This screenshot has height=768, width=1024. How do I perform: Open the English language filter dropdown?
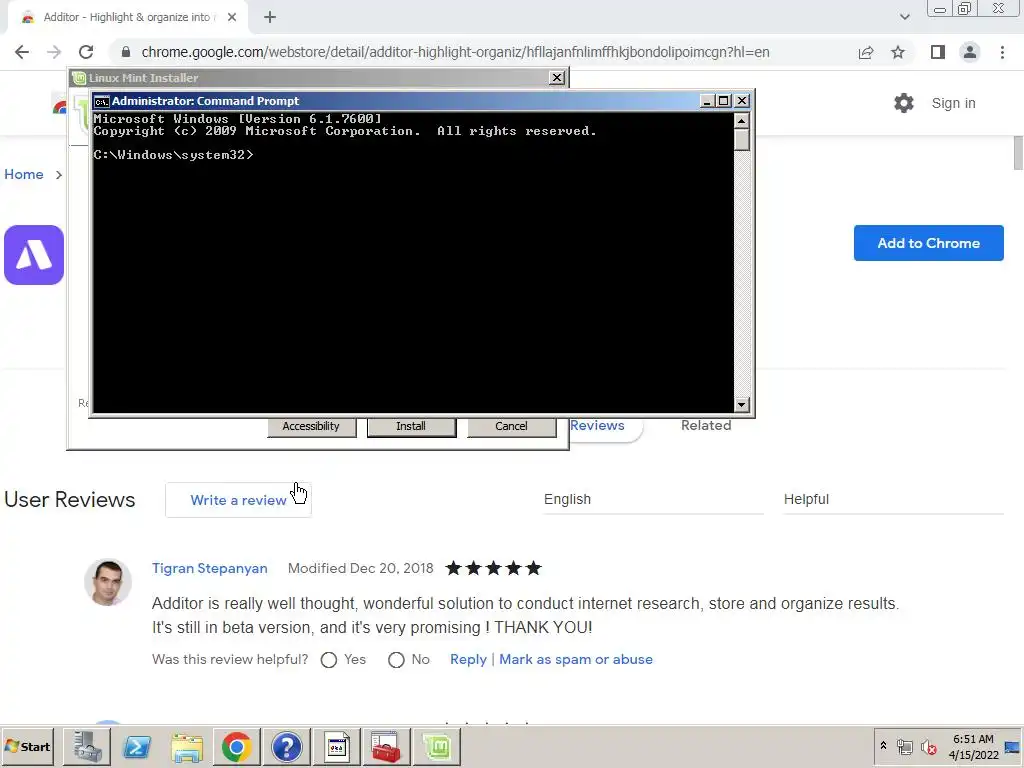[653, 500]
